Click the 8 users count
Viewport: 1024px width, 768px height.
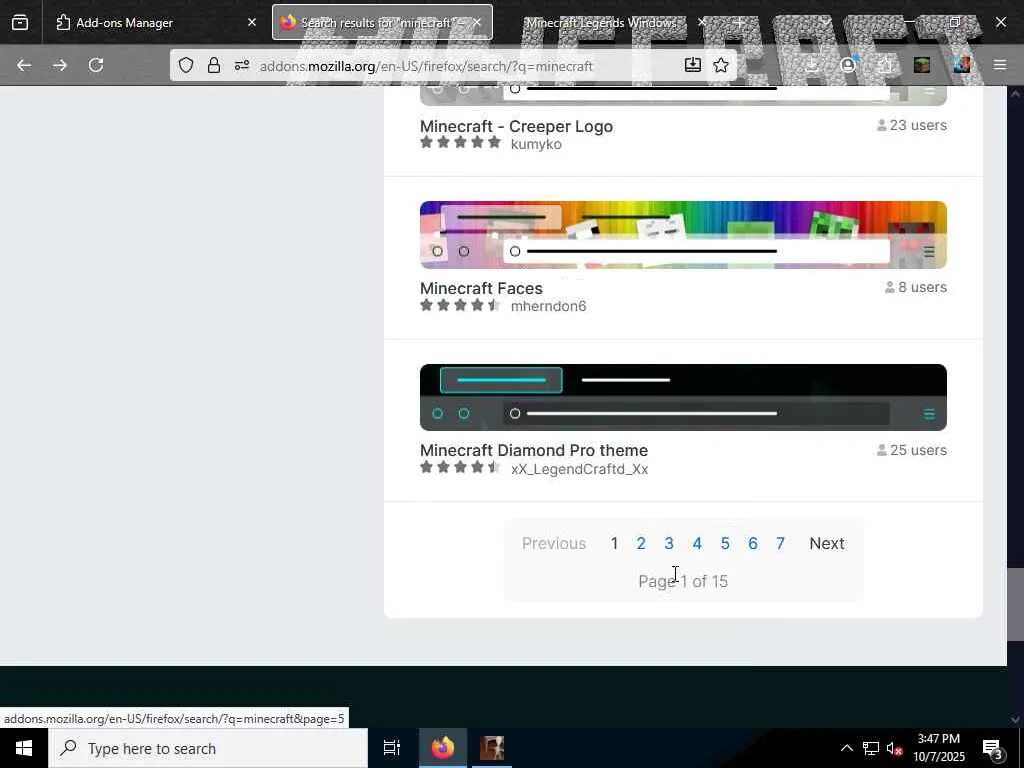tap(916, 287)
